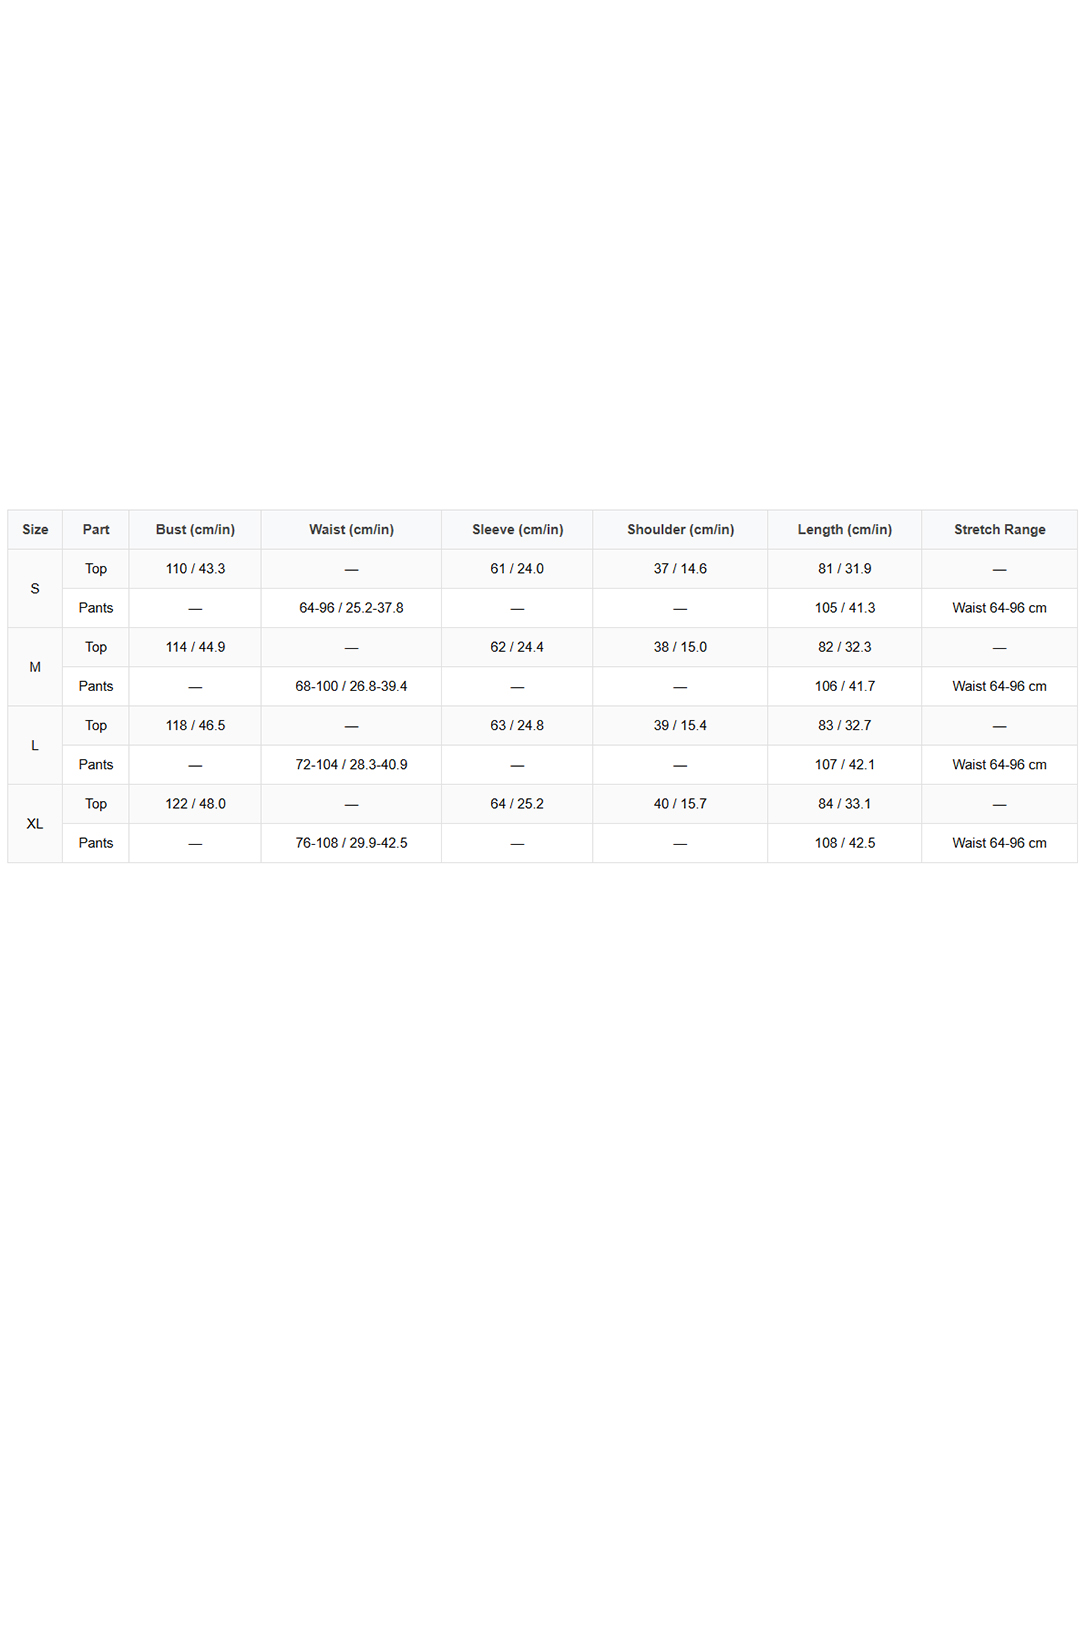Click the Shoulder (cm/in) header
Screen dimensions: 1088x1632
(x=680, y=530)
